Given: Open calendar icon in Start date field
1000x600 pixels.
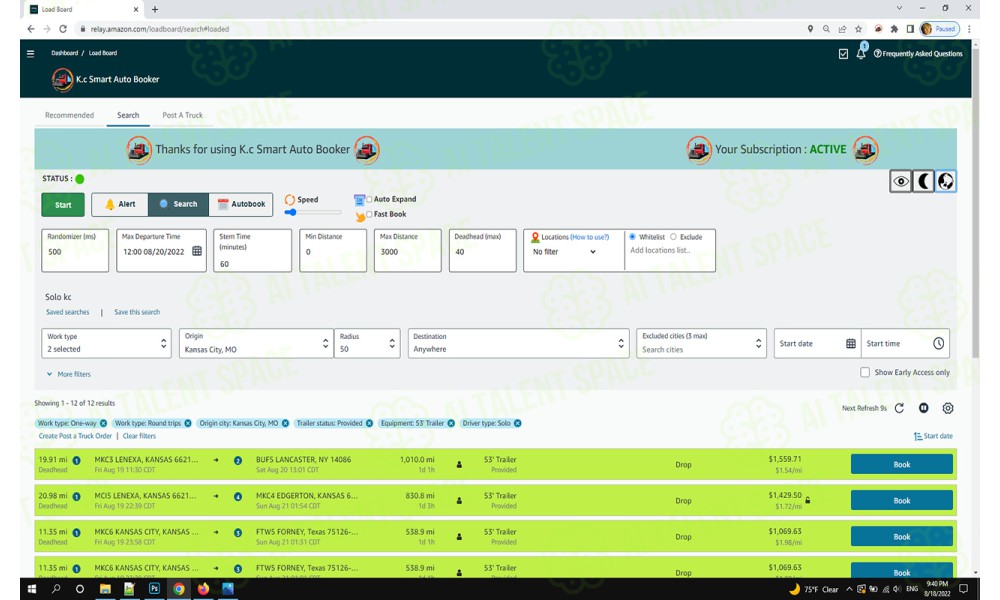Looking at the screenshot, I should [851, 344].
